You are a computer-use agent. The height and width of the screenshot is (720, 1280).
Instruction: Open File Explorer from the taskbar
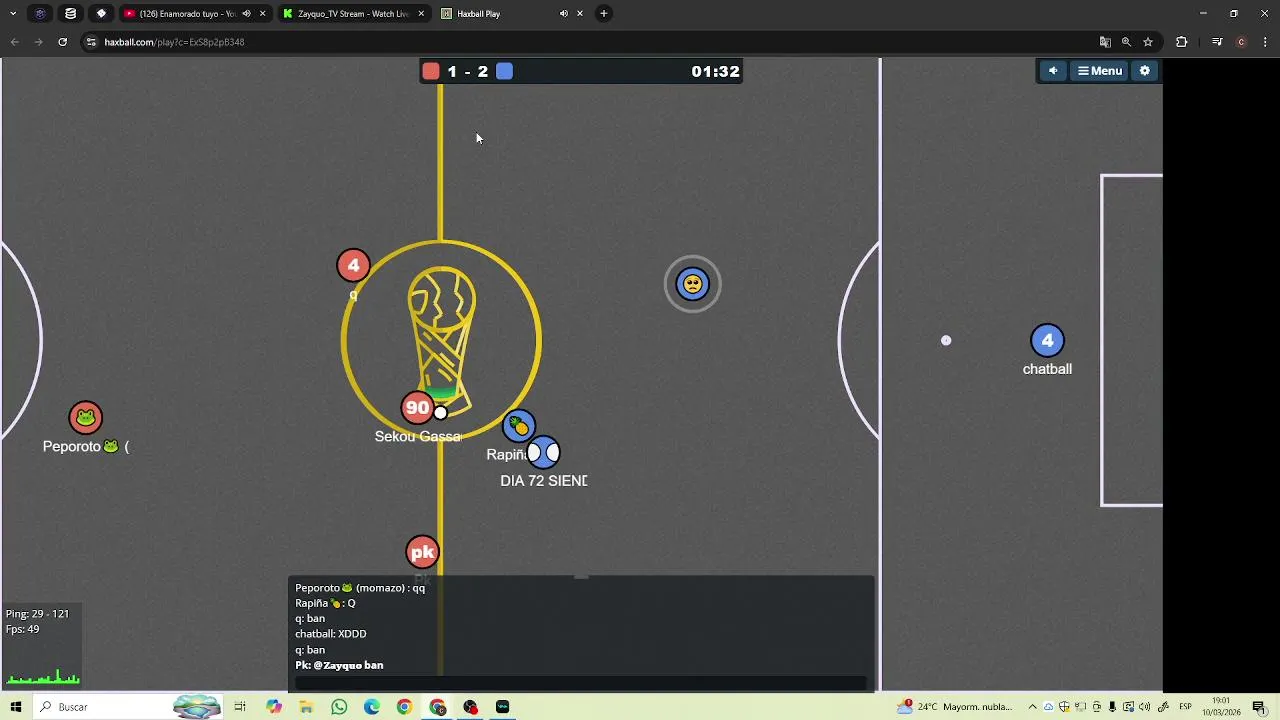[306, 707]
